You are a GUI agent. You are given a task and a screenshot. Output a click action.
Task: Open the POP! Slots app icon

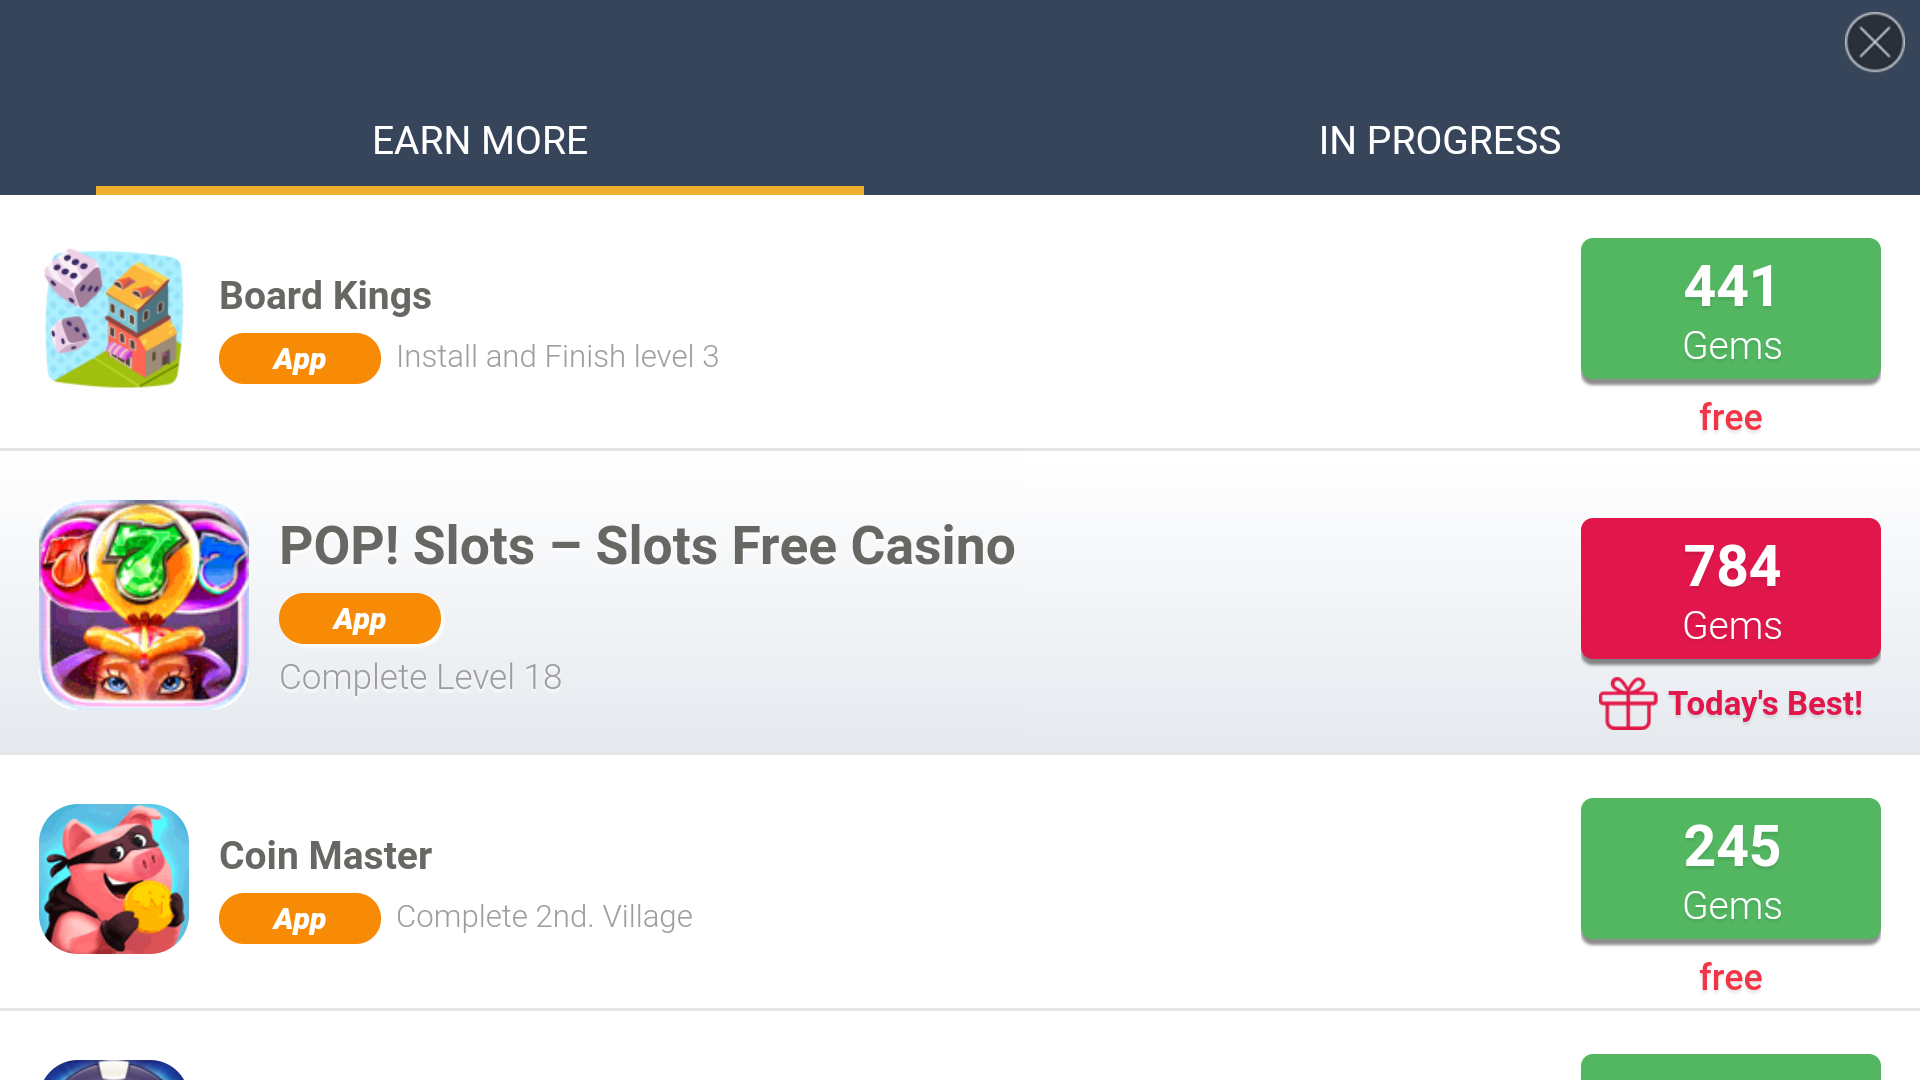(144, 604)
